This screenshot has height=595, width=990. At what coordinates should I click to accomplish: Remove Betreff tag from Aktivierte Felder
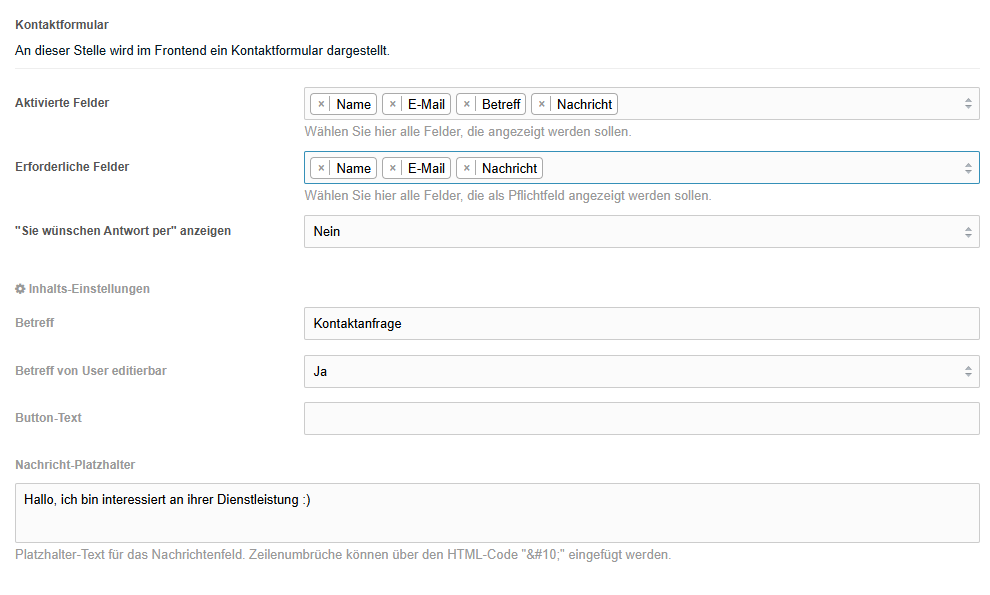[467, 104]
